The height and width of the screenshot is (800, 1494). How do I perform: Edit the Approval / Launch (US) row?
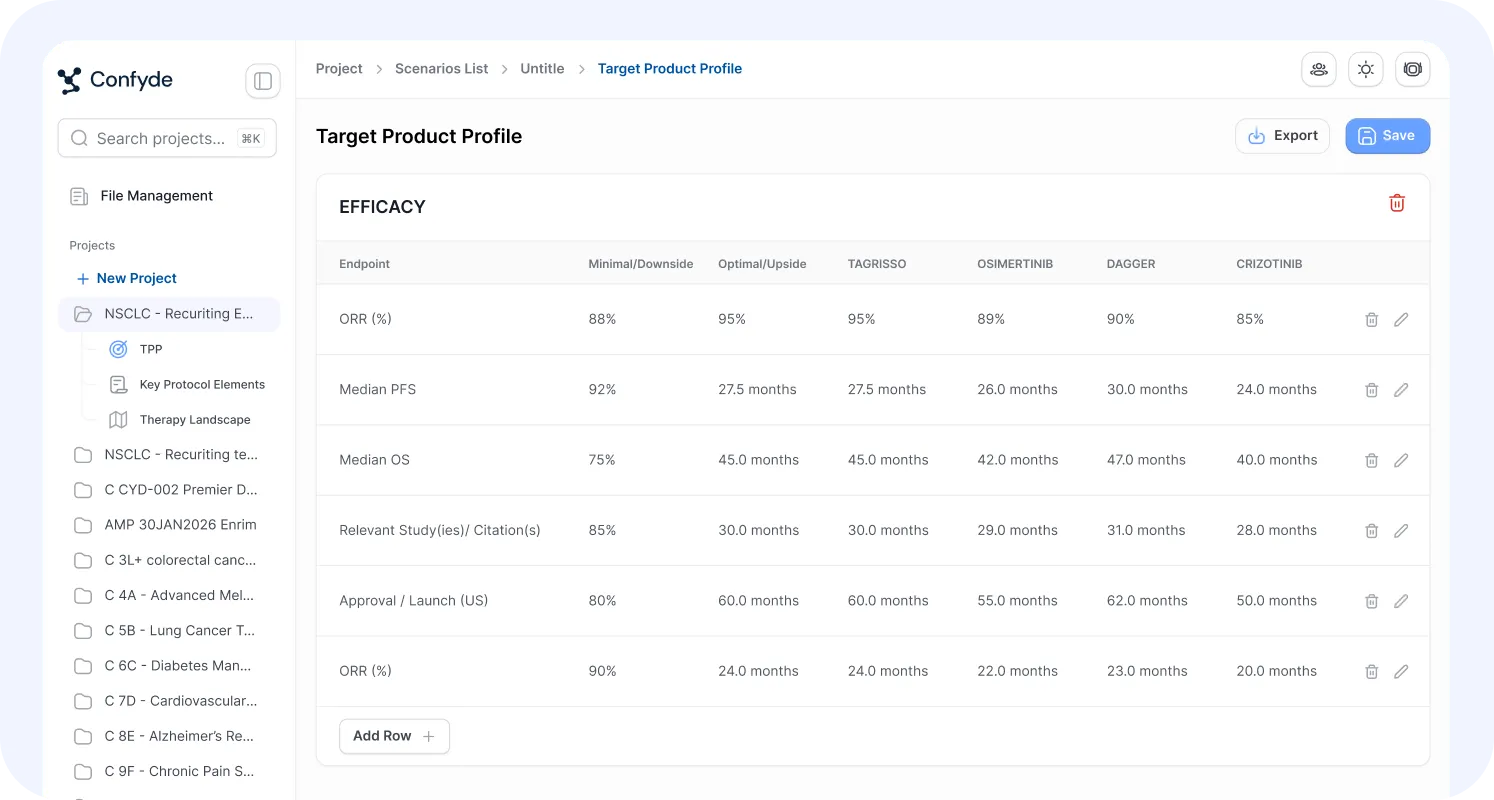click(1401, 601)
